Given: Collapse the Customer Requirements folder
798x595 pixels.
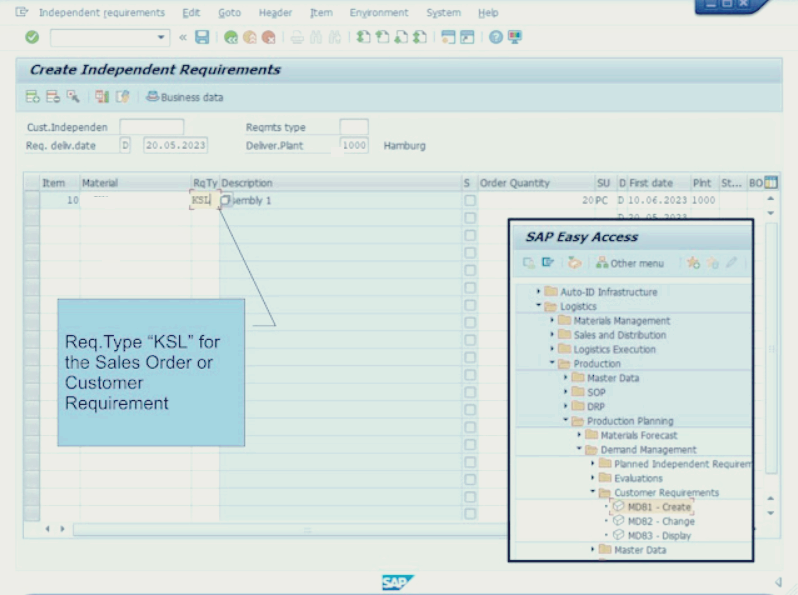Looking at the screenshot, I should (x=592, y=492).
